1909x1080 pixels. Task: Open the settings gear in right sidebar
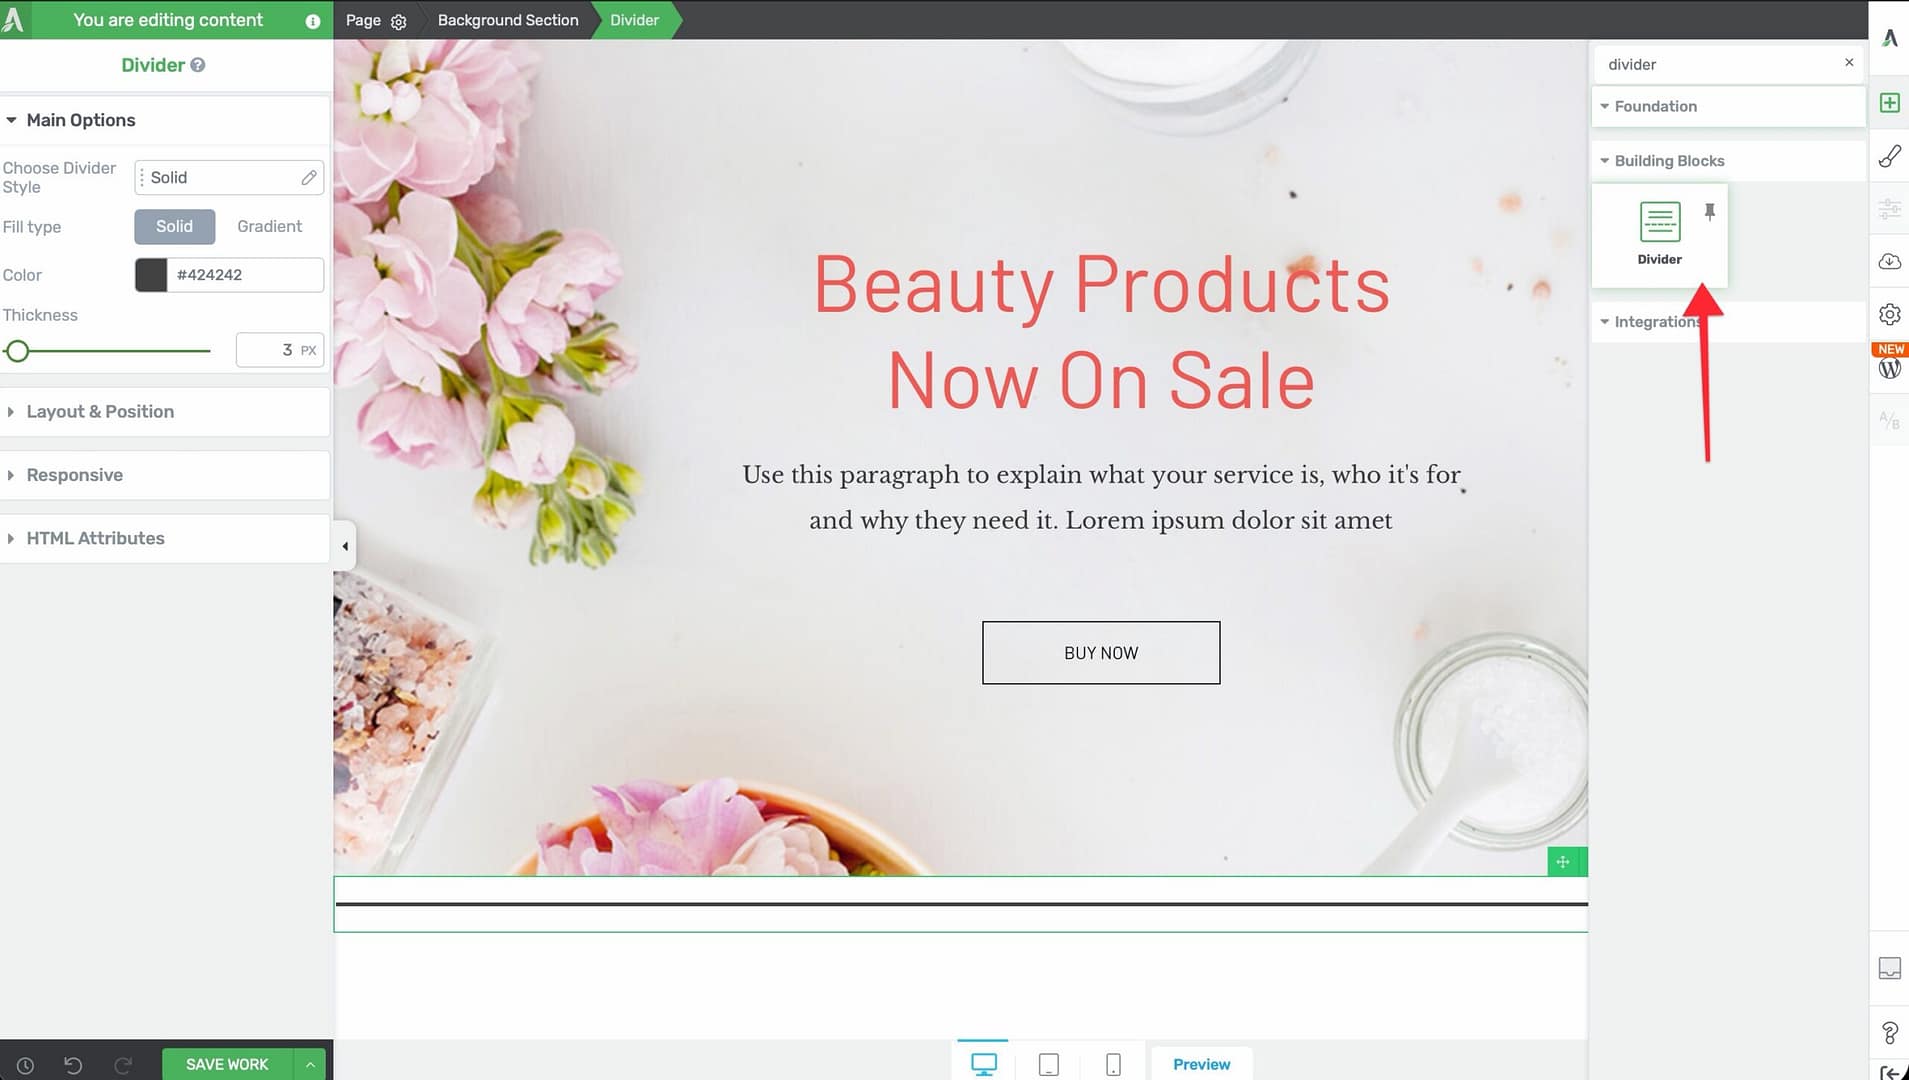tap(1889, 314)
